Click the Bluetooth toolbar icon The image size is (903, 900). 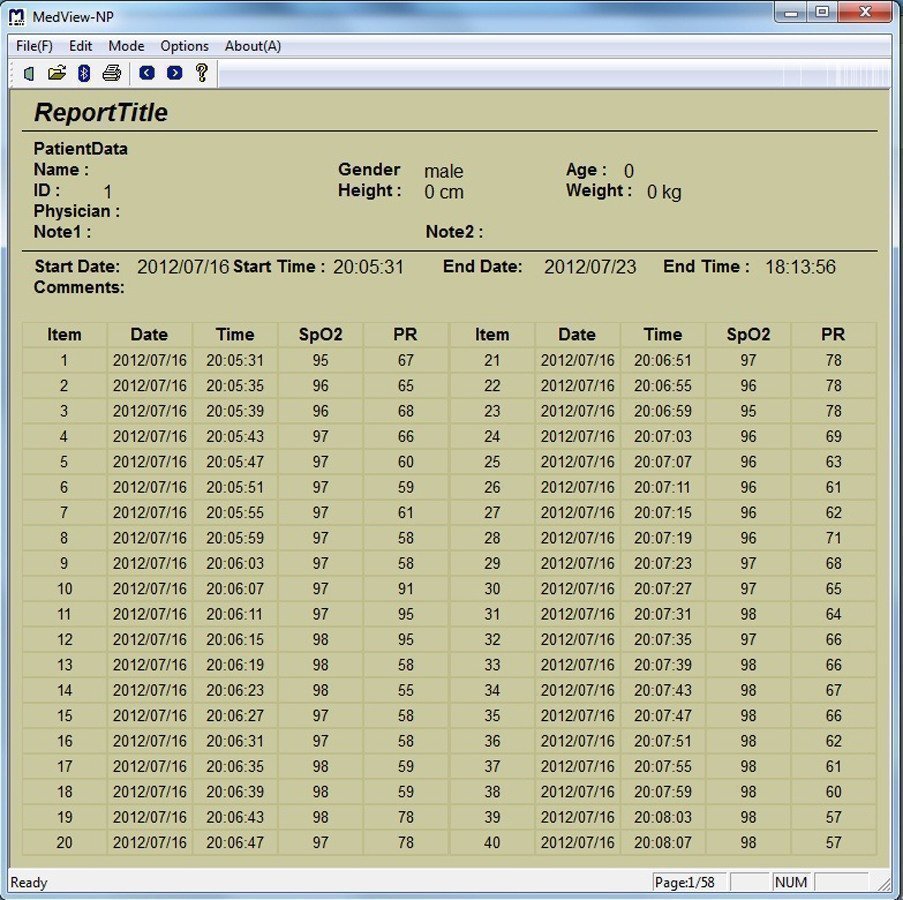(85, 73)
